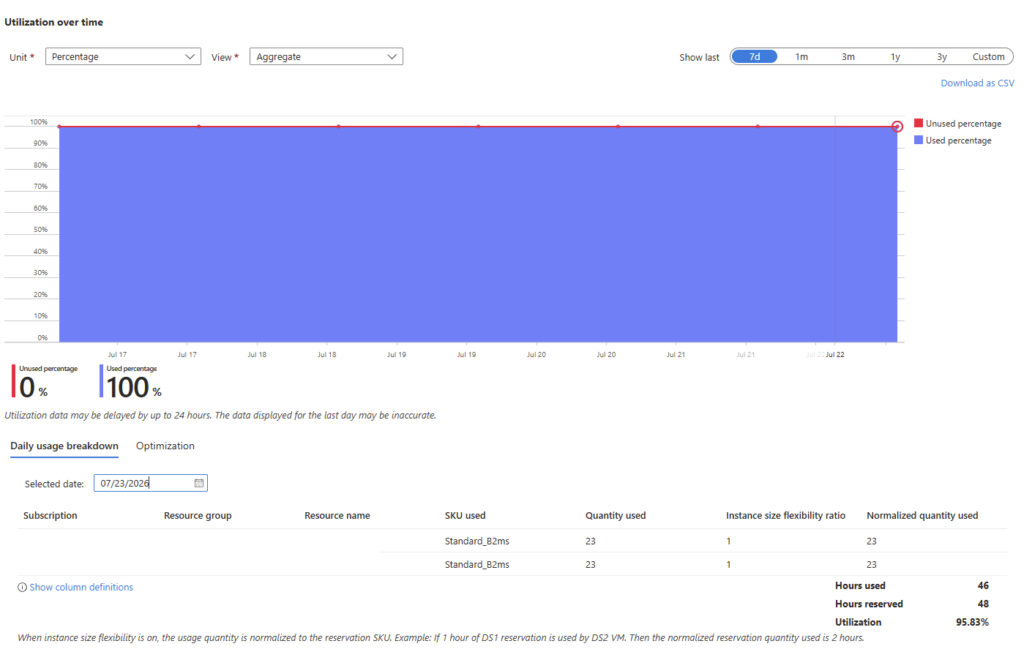
Task: Open the Daily usage breakdown tab
Action: [64, 446]
